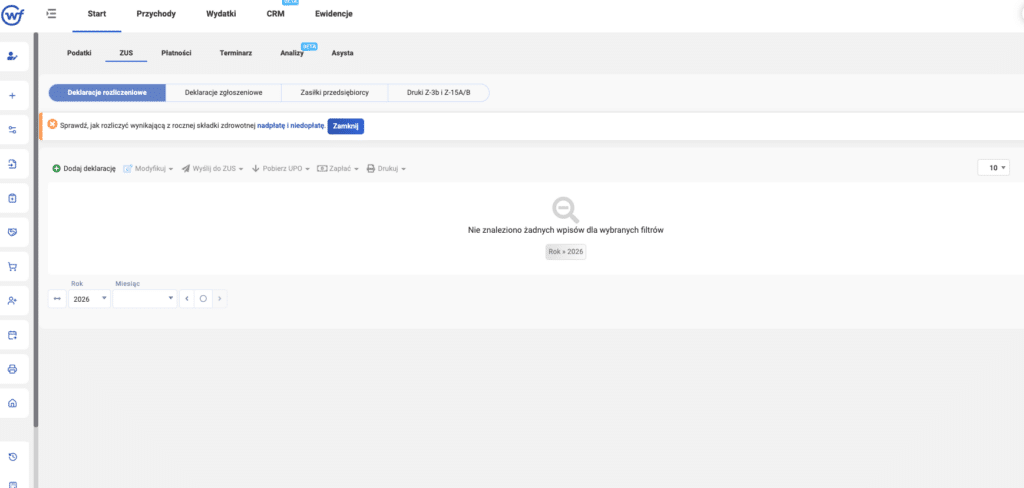Image resolution: width=1024 pixels, height=488 pixels.
Task: Open the Przychody main menu
Action: [x=156, y=14]
